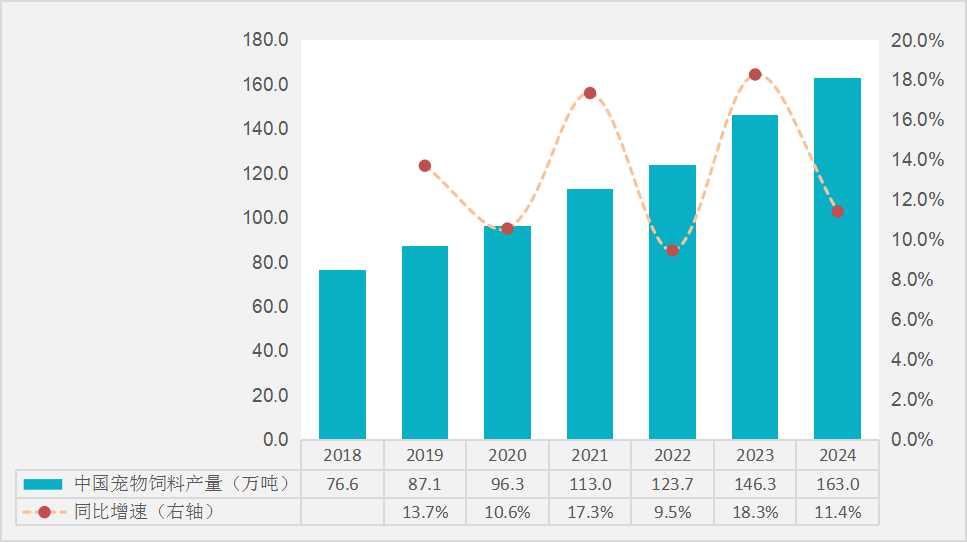Click the teal bar for year 2022
Screen dimensions: 967x543
click(672, 302)
